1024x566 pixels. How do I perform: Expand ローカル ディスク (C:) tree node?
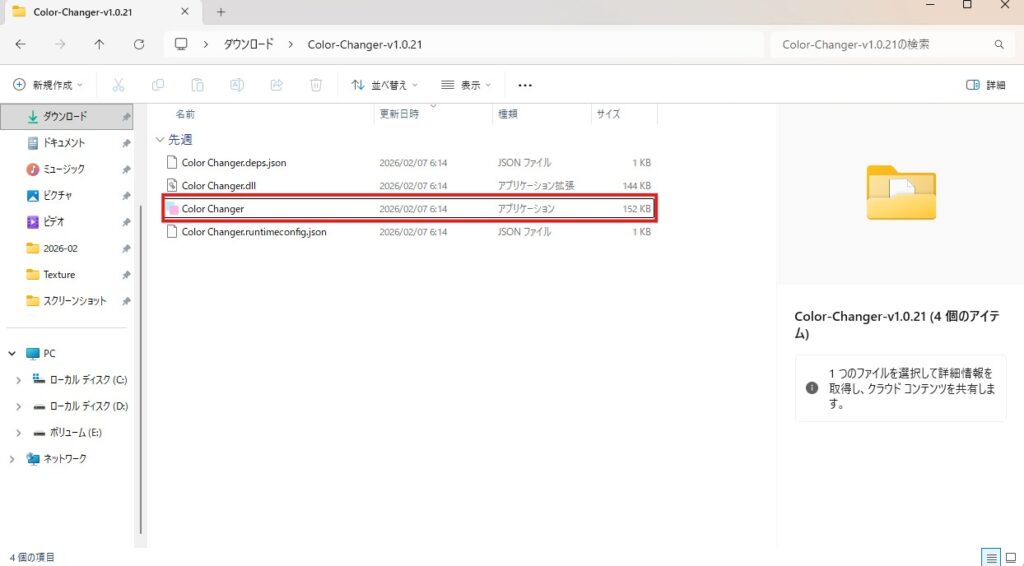pos(18,380)
